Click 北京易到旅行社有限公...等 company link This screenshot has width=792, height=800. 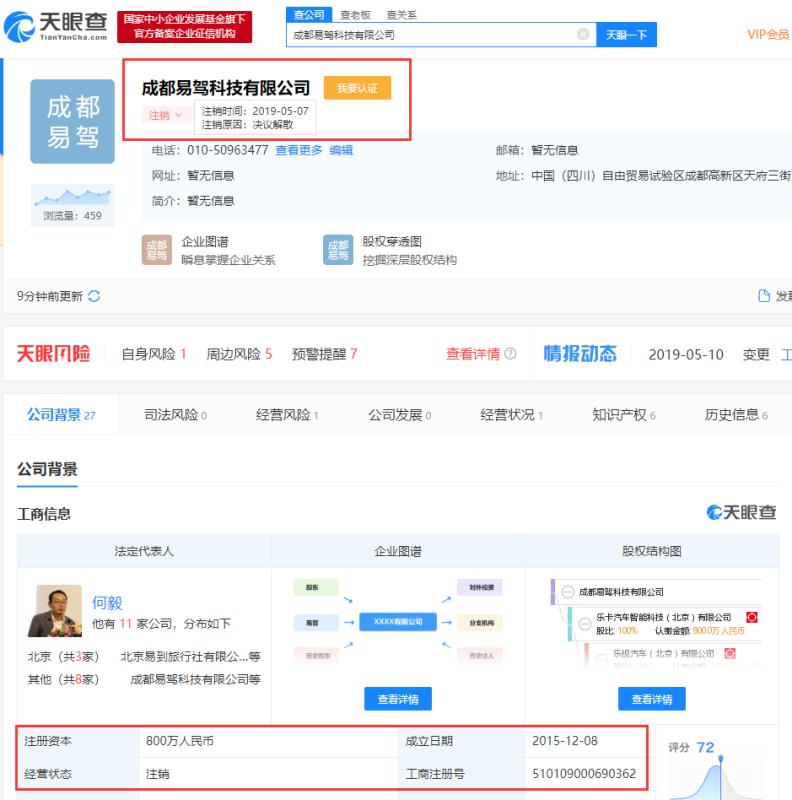(x=190, y=656)
